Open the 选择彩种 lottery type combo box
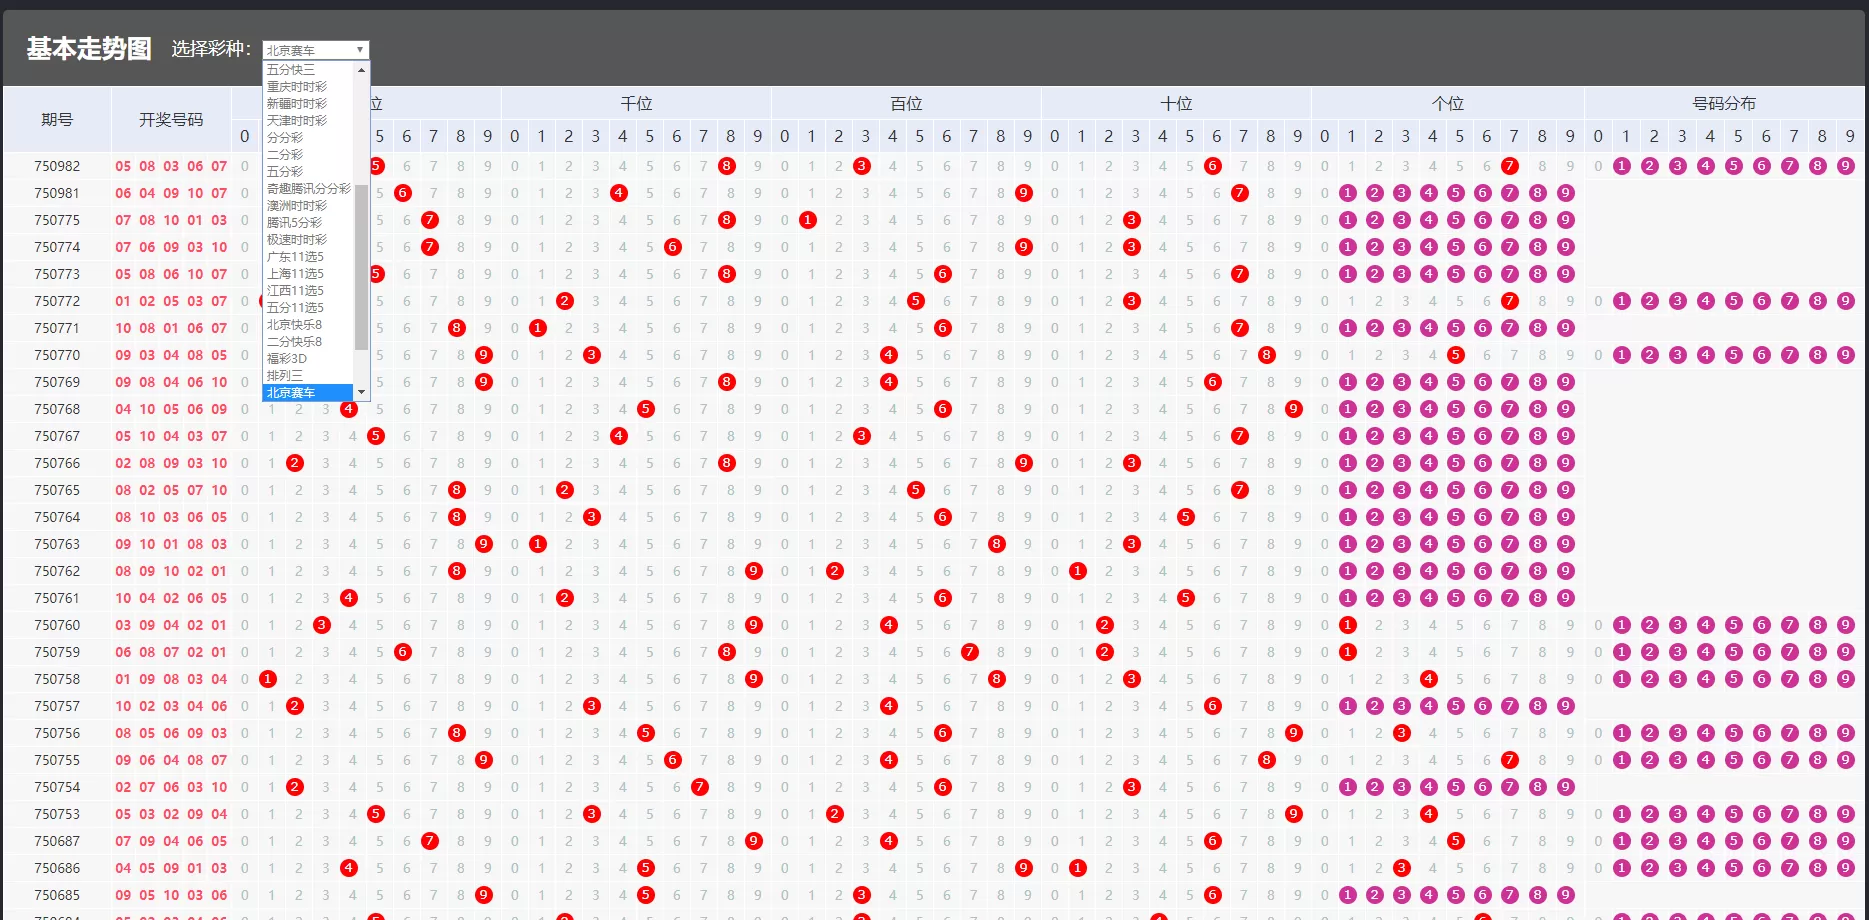The height and width of the screenshot is (920, 1869). (315, 50)
